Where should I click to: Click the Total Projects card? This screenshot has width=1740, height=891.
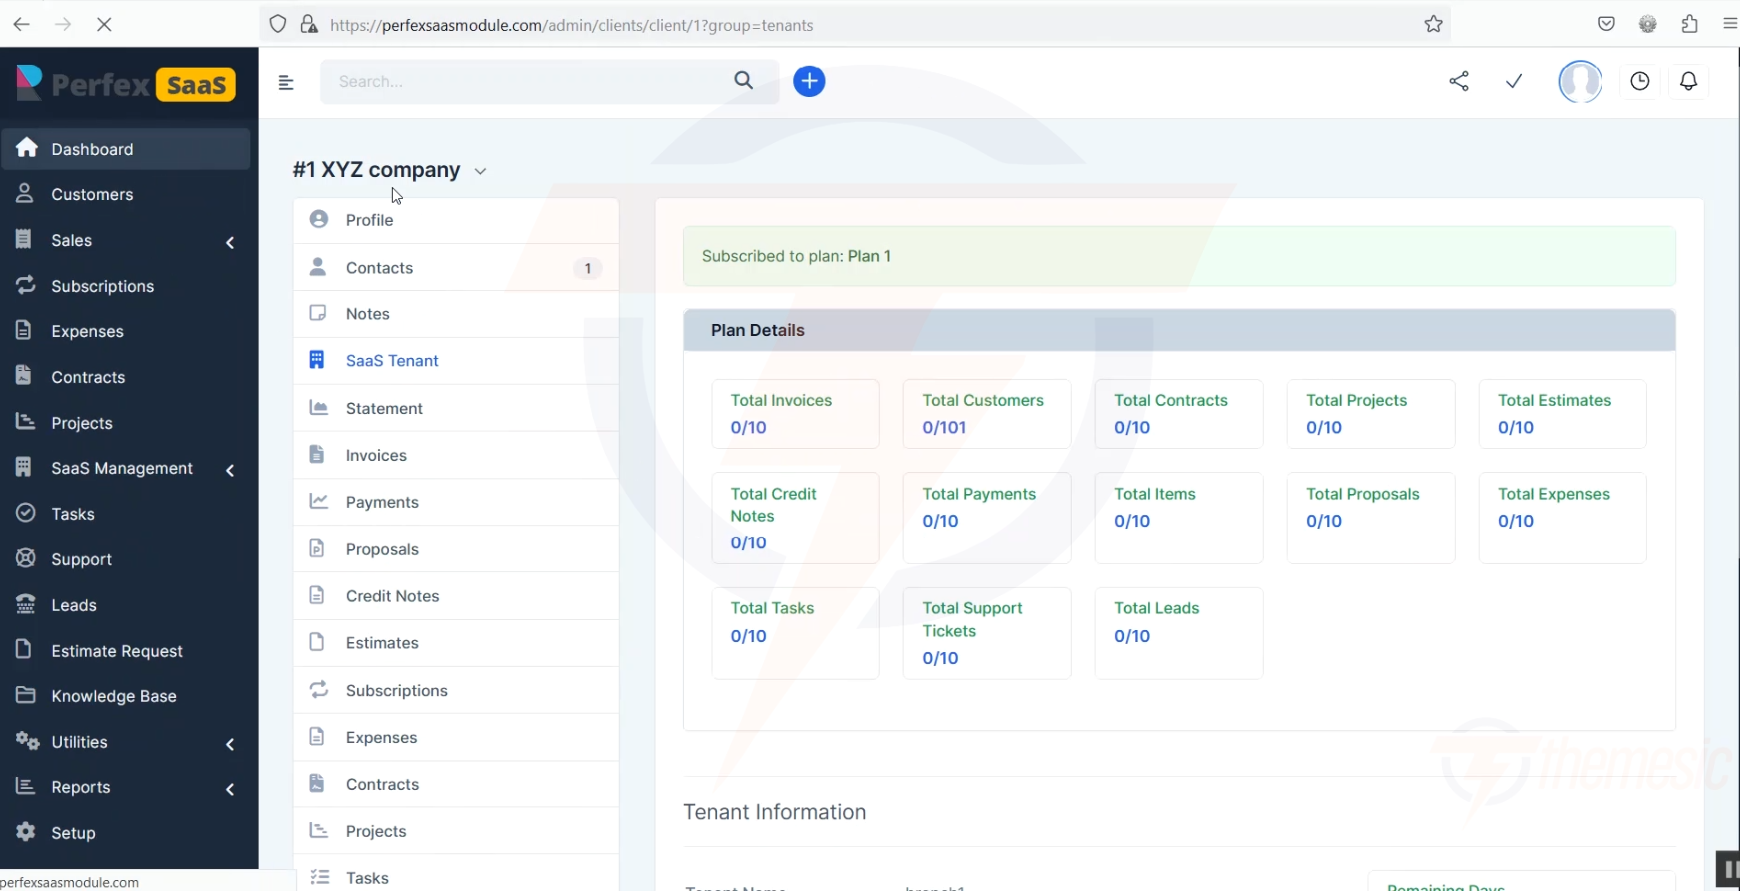(1371, 413)
